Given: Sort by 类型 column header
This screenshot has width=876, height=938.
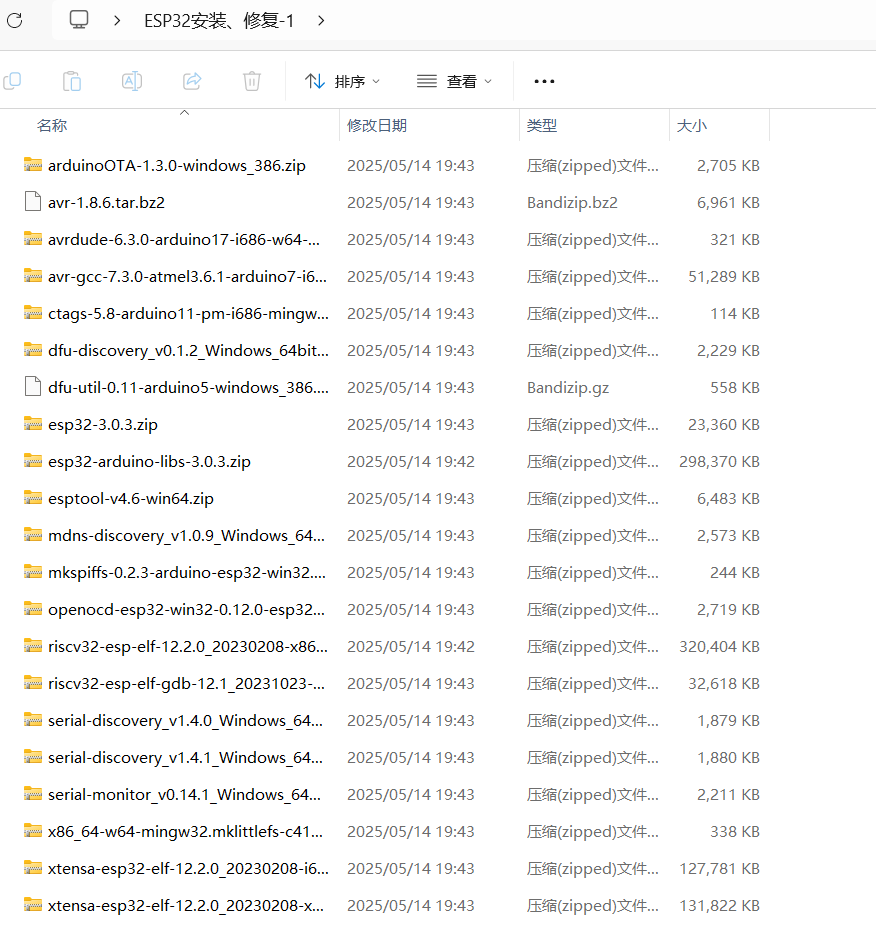Looking at the screenshot, I should (x=542, y=126).
